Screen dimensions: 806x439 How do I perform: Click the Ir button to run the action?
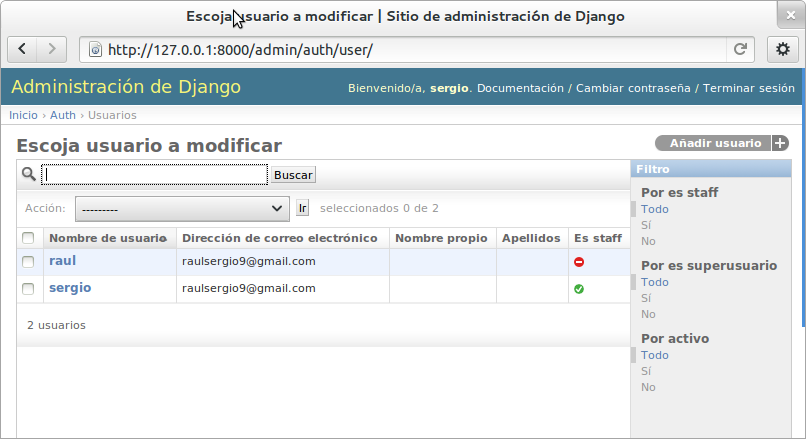click(302, 208)
